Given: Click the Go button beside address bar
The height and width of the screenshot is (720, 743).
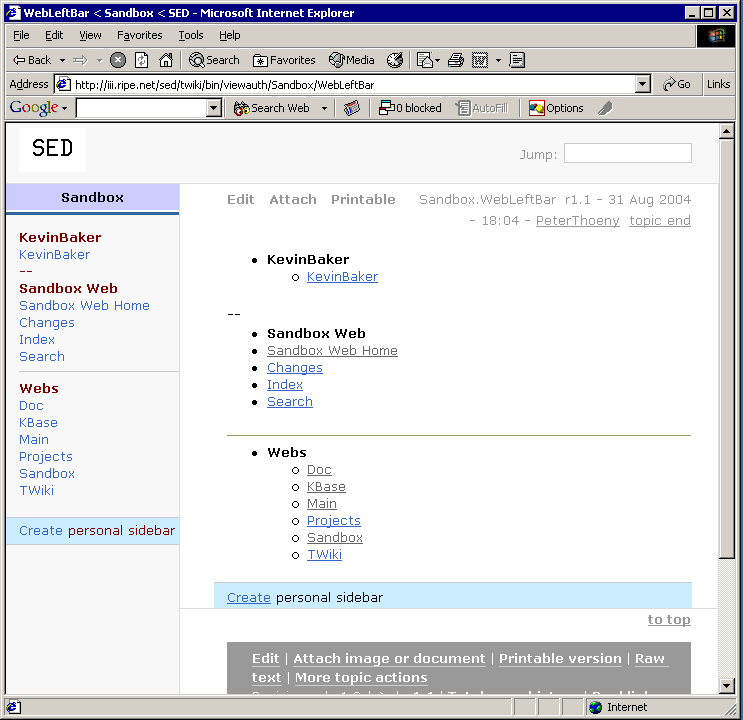Looking at the screenshot, I should point(677,85).
